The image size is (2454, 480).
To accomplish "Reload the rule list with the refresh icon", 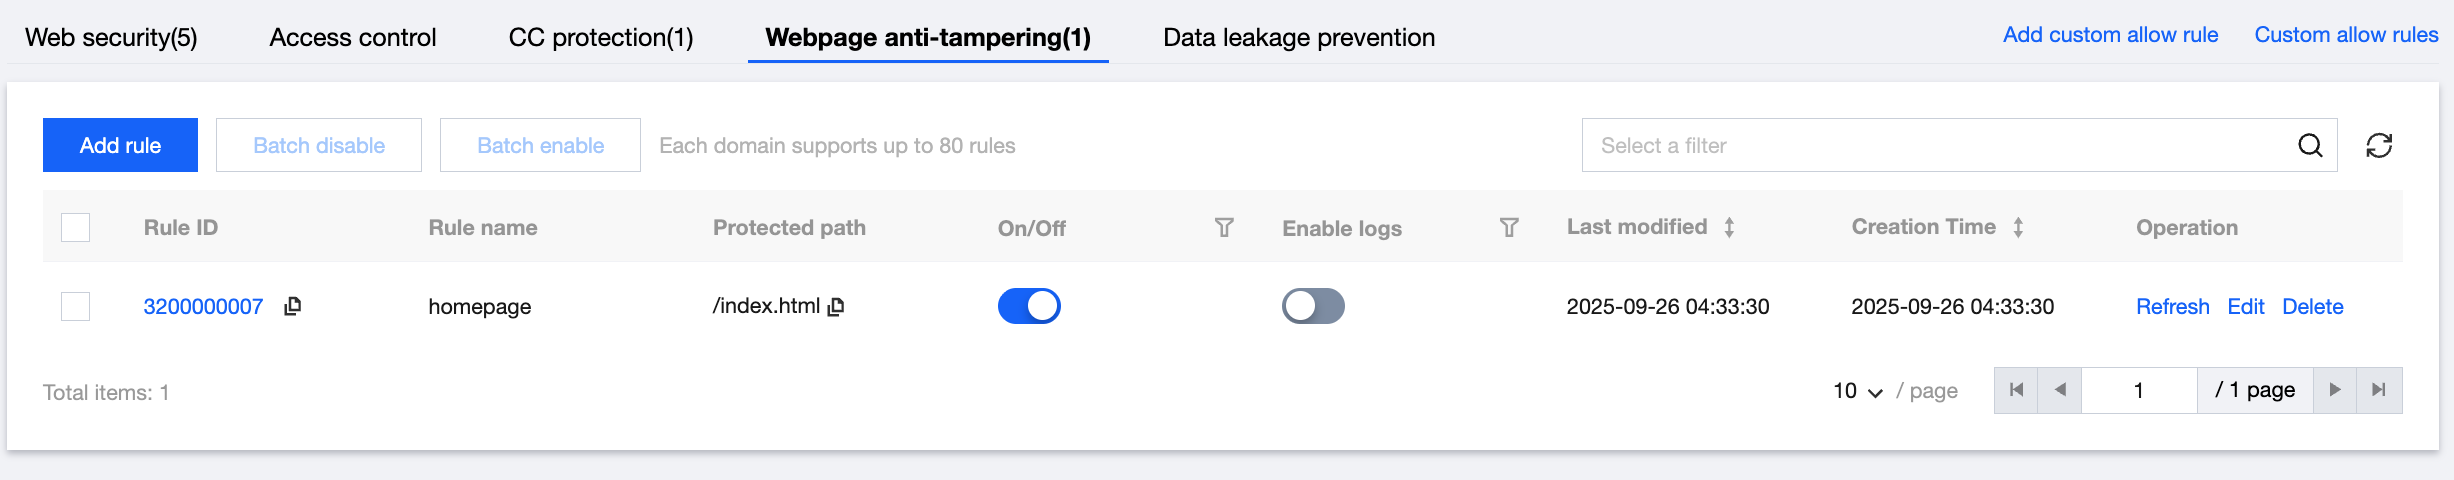I will pyautogui.click(x=2379, y=146).
